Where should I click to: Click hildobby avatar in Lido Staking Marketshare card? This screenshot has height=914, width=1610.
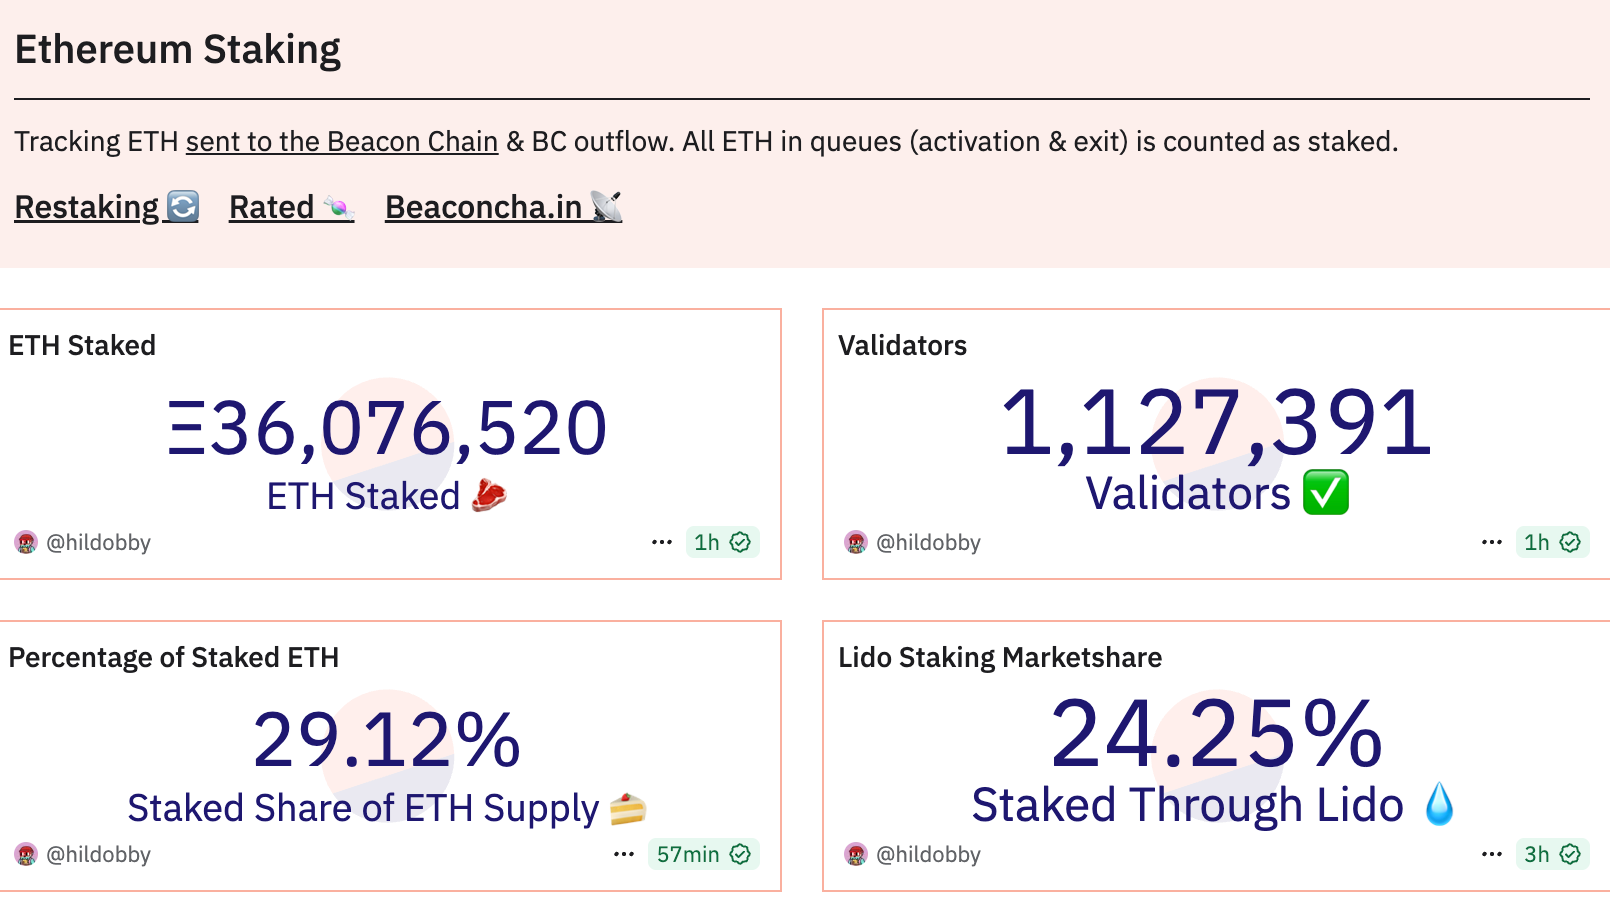(x=856, y=855)
